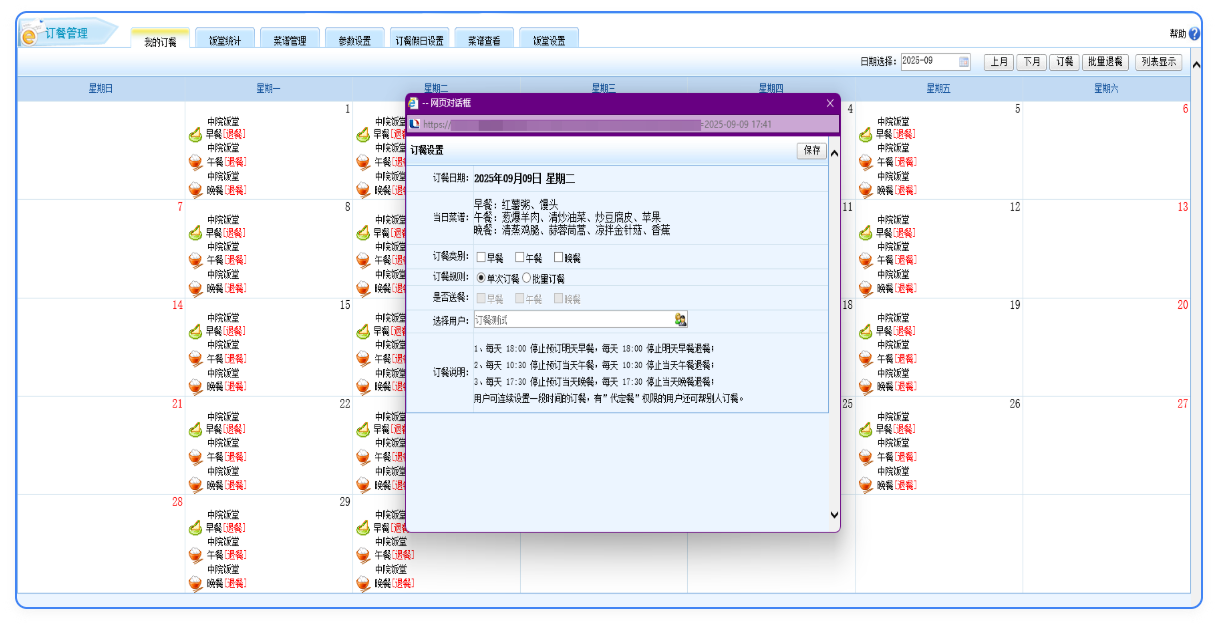Viewport: 1218px width, 628px height.
Task: Click the lunch bowl icon on Friday the 5th
Action: click(x=866, y=162)
